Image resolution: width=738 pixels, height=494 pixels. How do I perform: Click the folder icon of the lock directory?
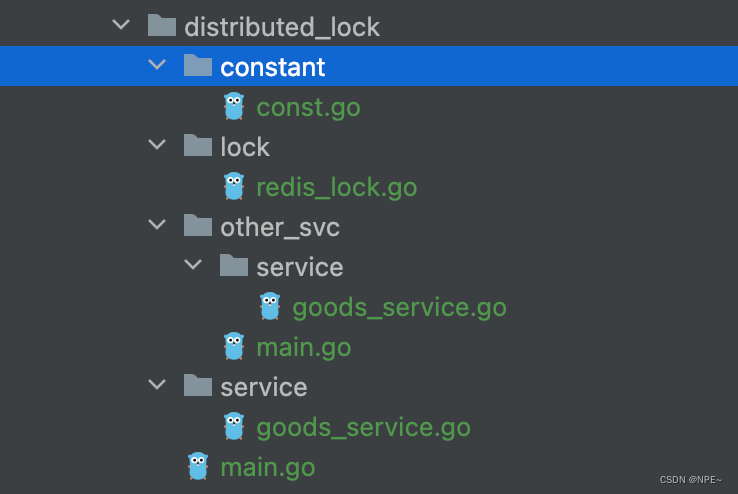[198, 145]
